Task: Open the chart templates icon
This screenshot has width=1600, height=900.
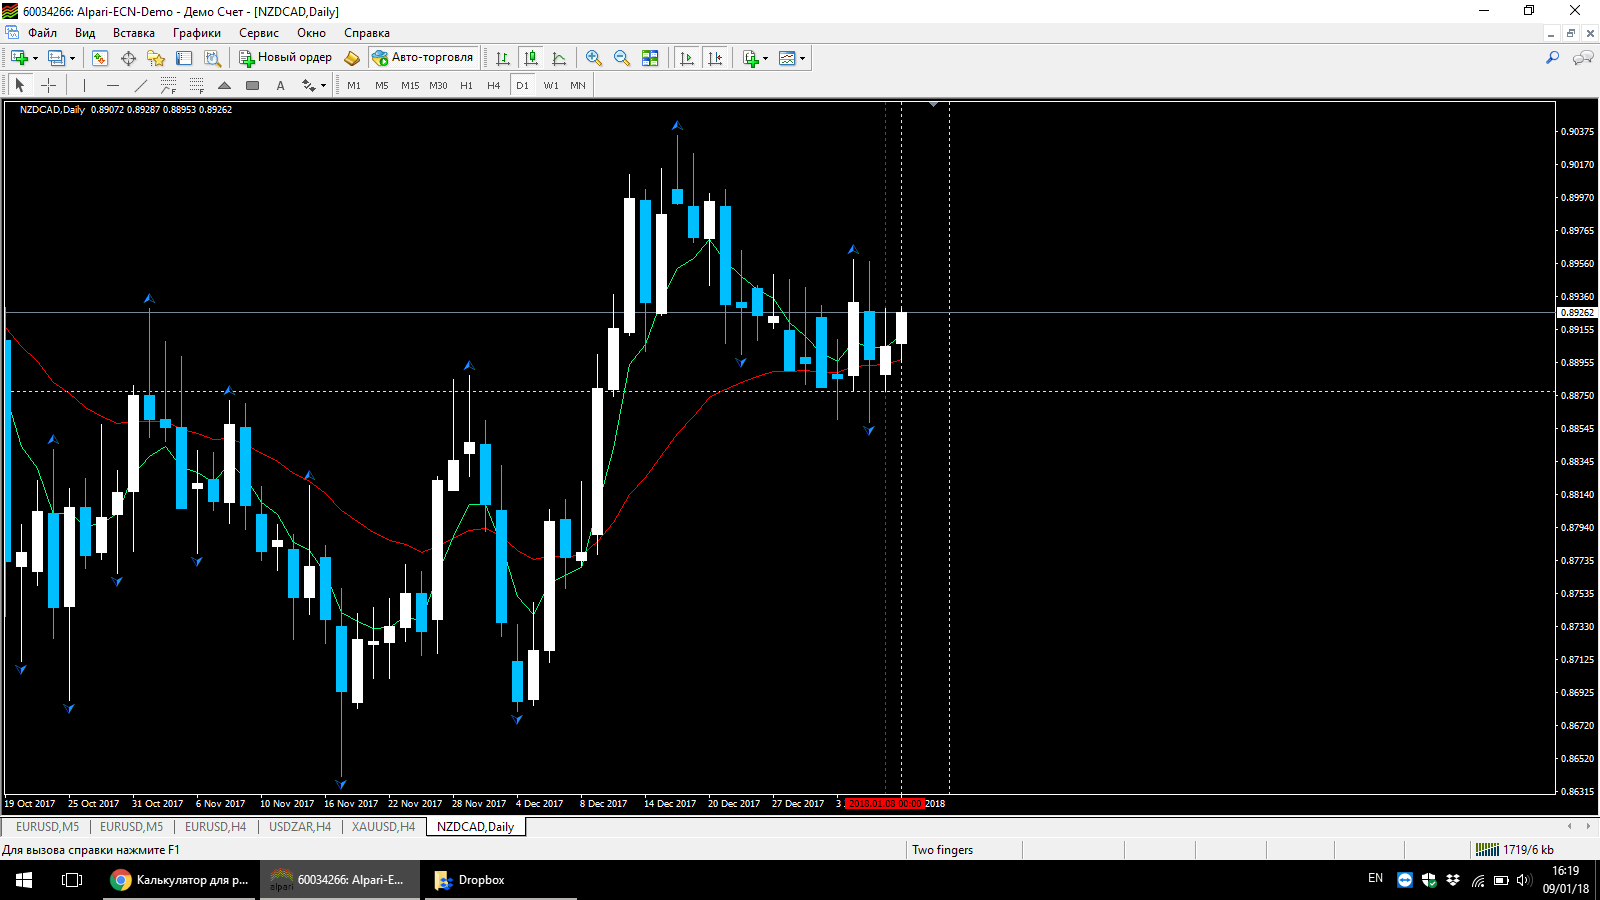Action: coord(787,58)
